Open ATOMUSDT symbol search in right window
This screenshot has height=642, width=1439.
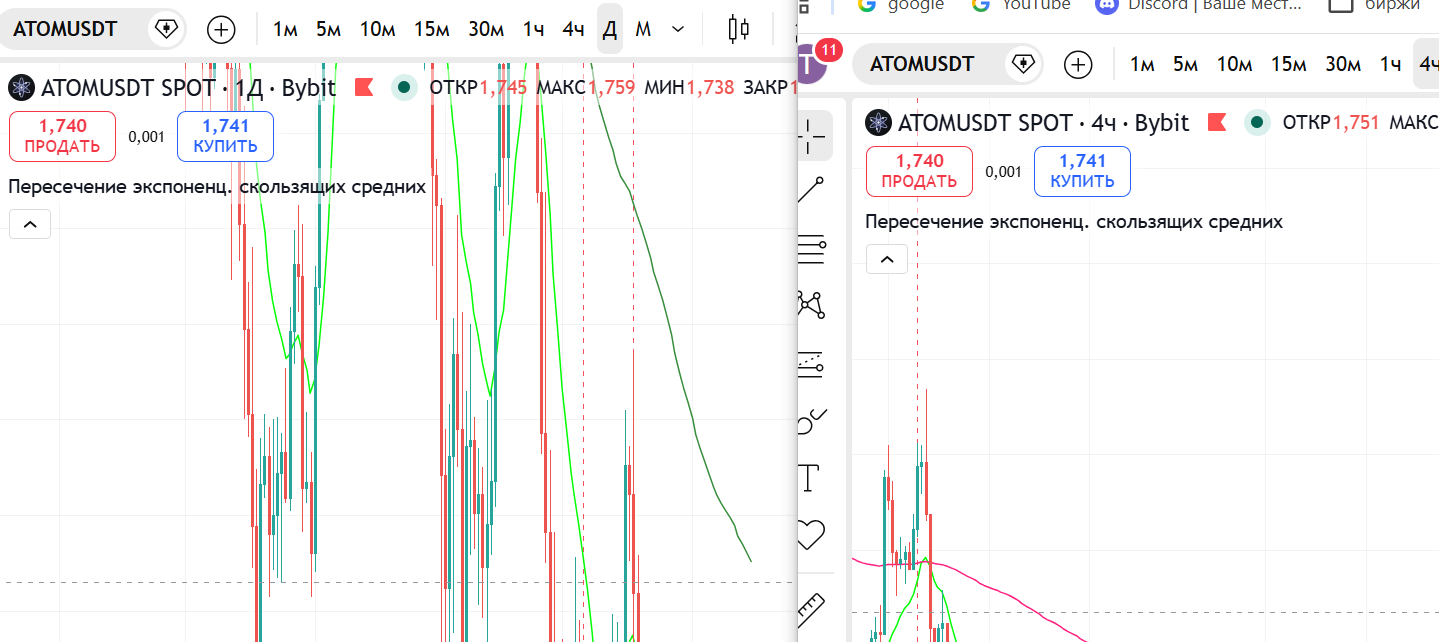click(922, 64)
